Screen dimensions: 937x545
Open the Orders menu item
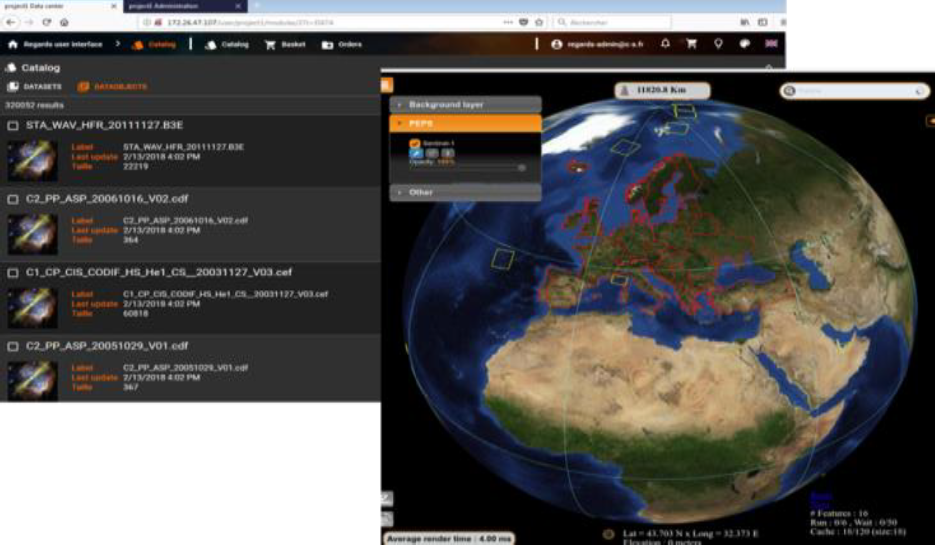tap(342, 44)
